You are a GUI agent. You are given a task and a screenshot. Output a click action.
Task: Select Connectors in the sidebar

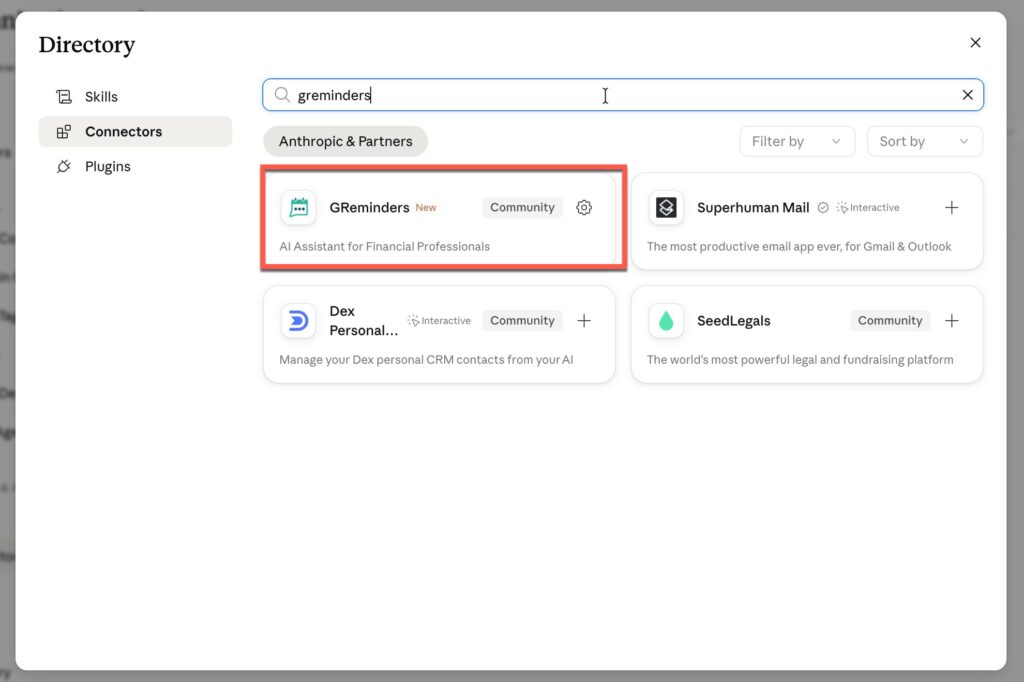click(135, 131)
